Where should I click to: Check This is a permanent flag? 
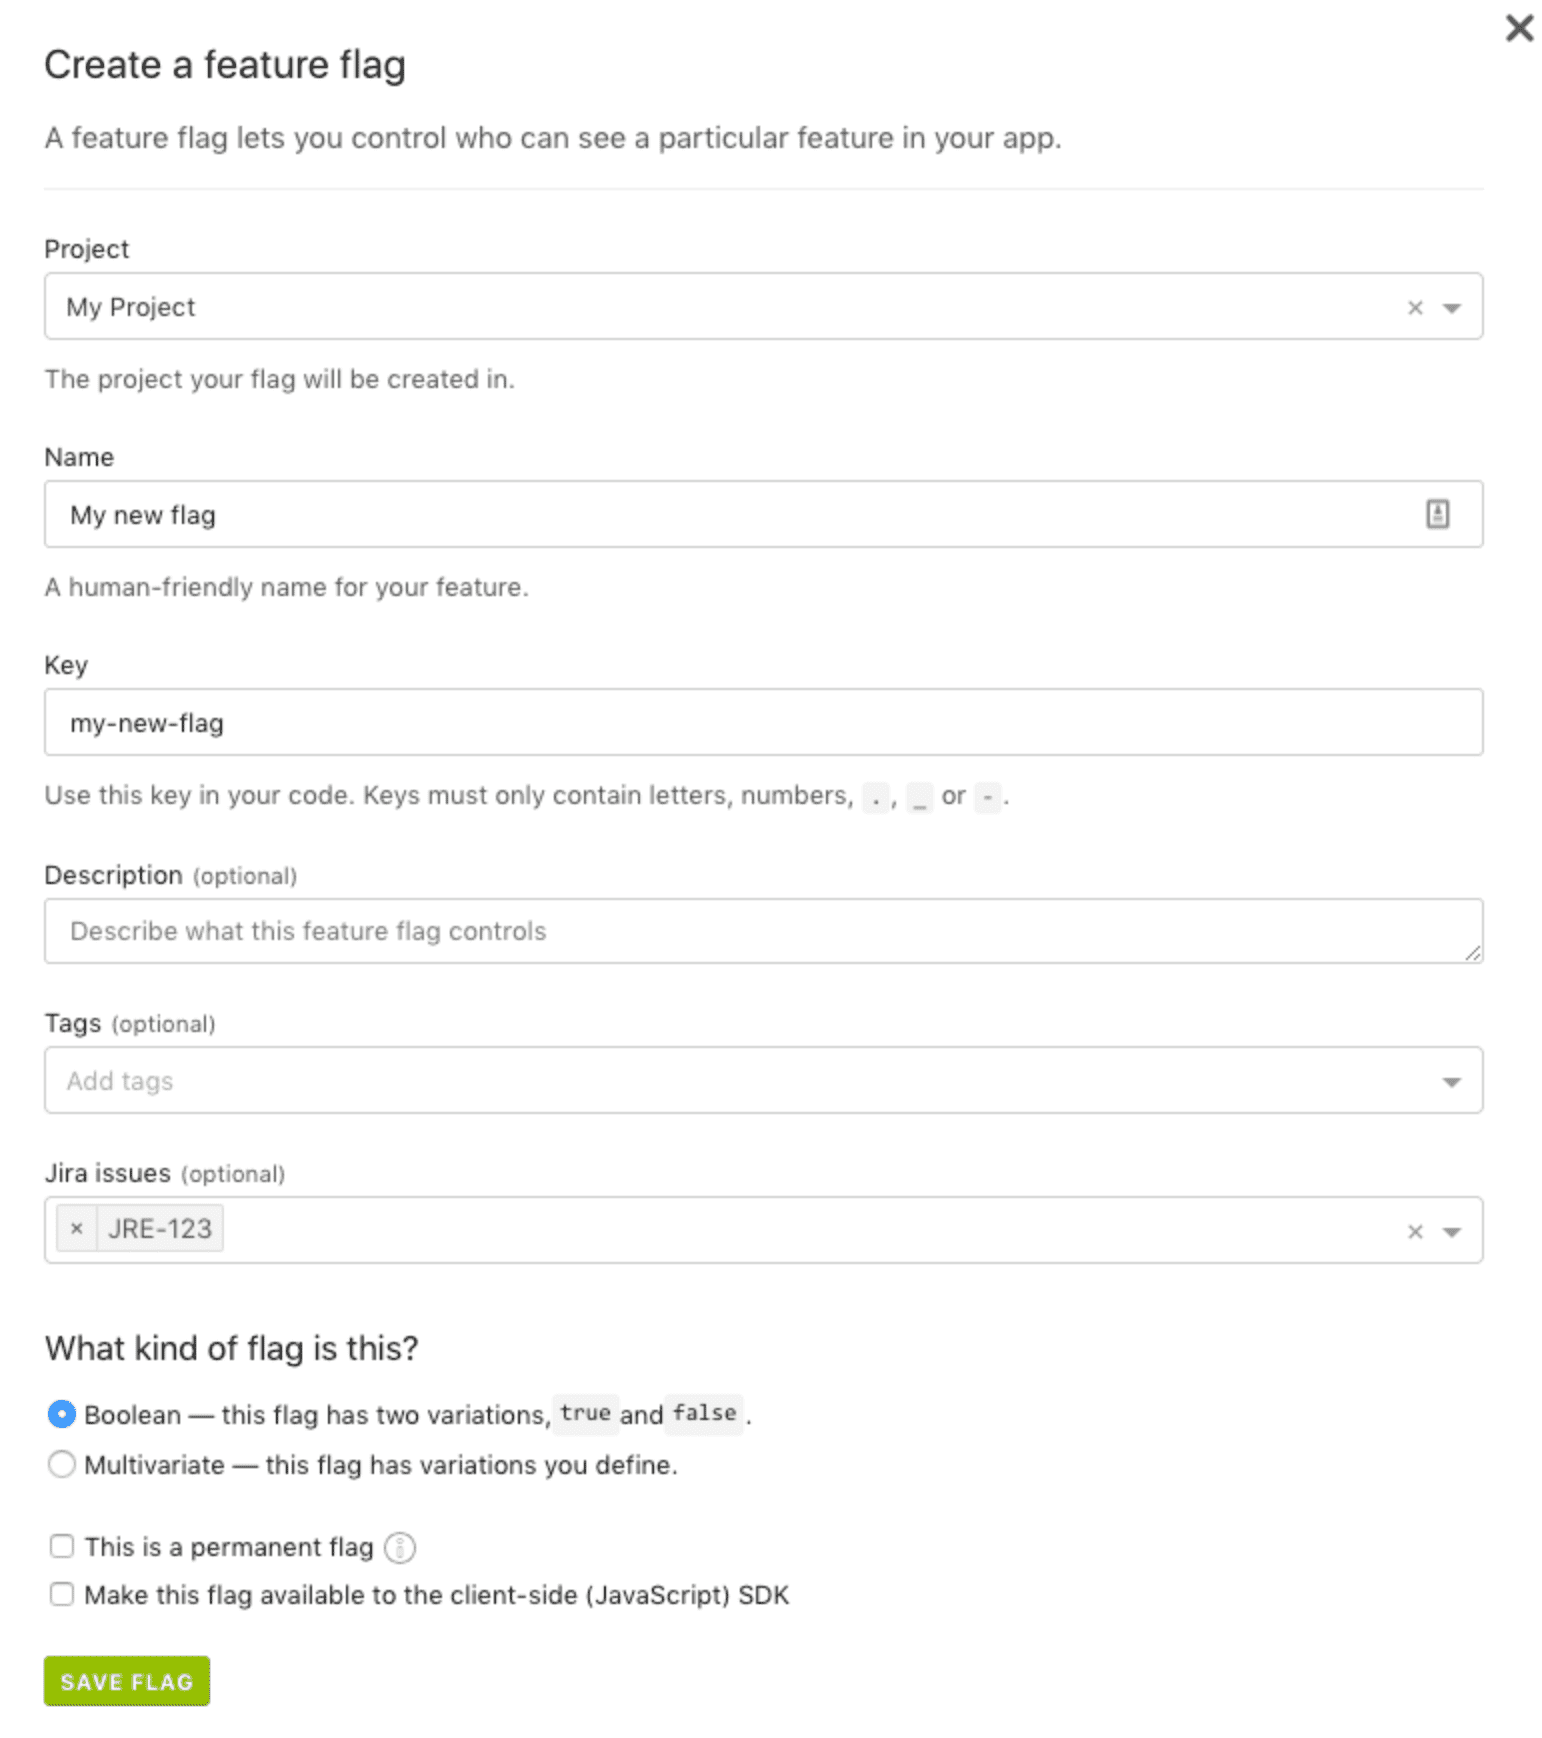61,1546
